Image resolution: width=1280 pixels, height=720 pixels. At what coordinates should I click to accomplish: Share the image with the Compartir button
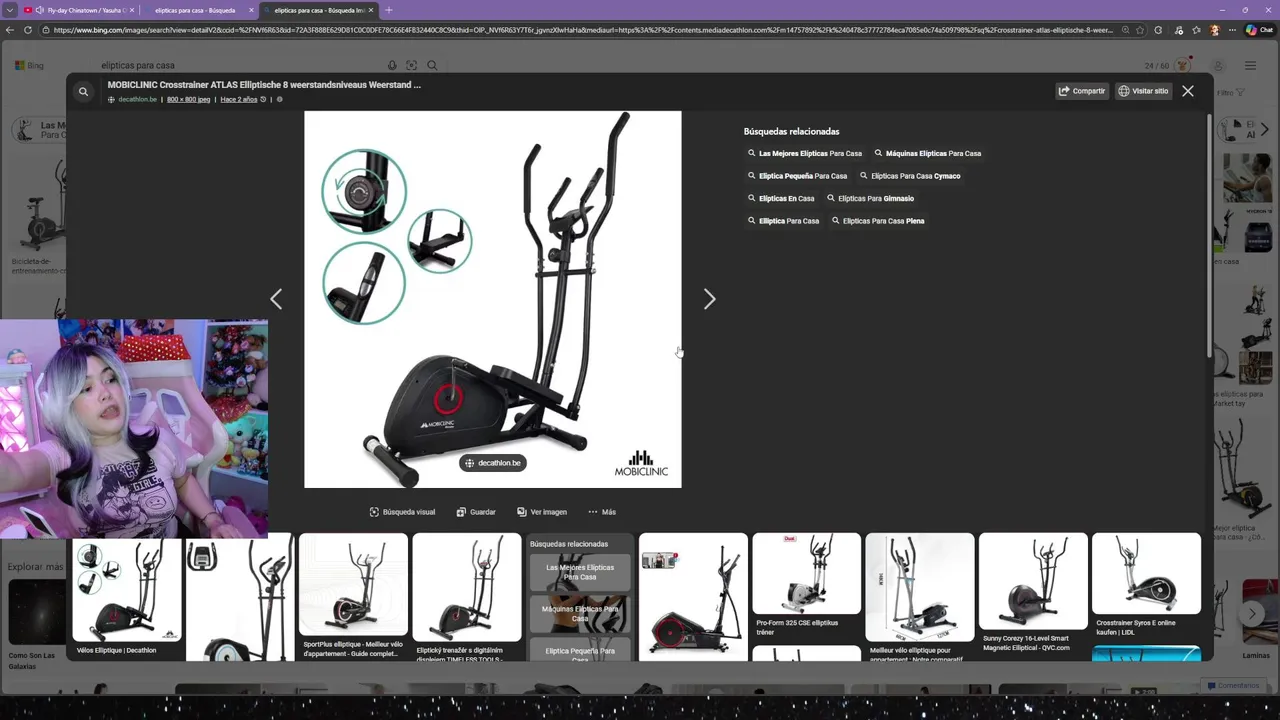[x=1082, y=91]
